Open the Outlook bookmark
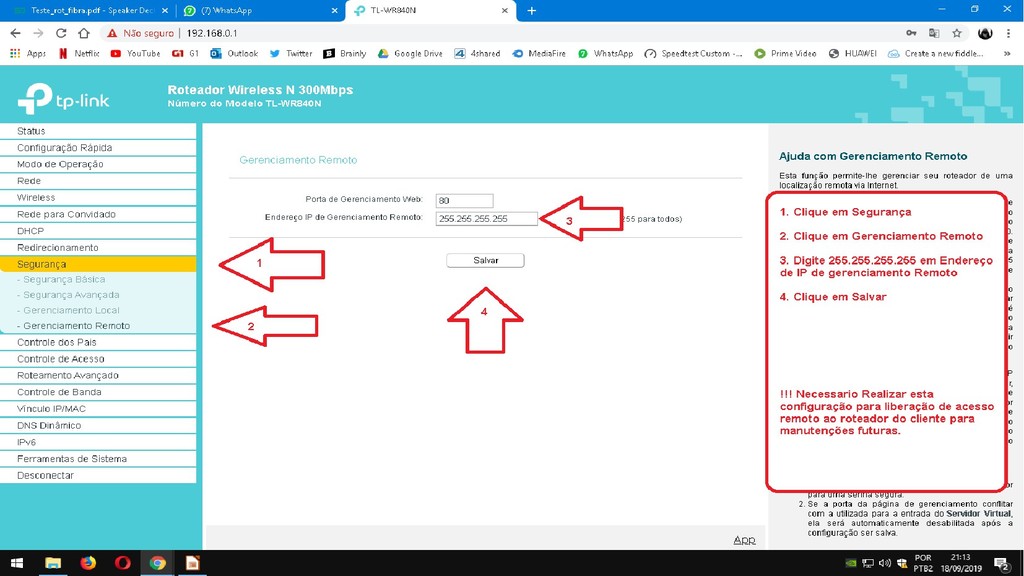Viewport: 1024px width, 576px height. point(234,54)
